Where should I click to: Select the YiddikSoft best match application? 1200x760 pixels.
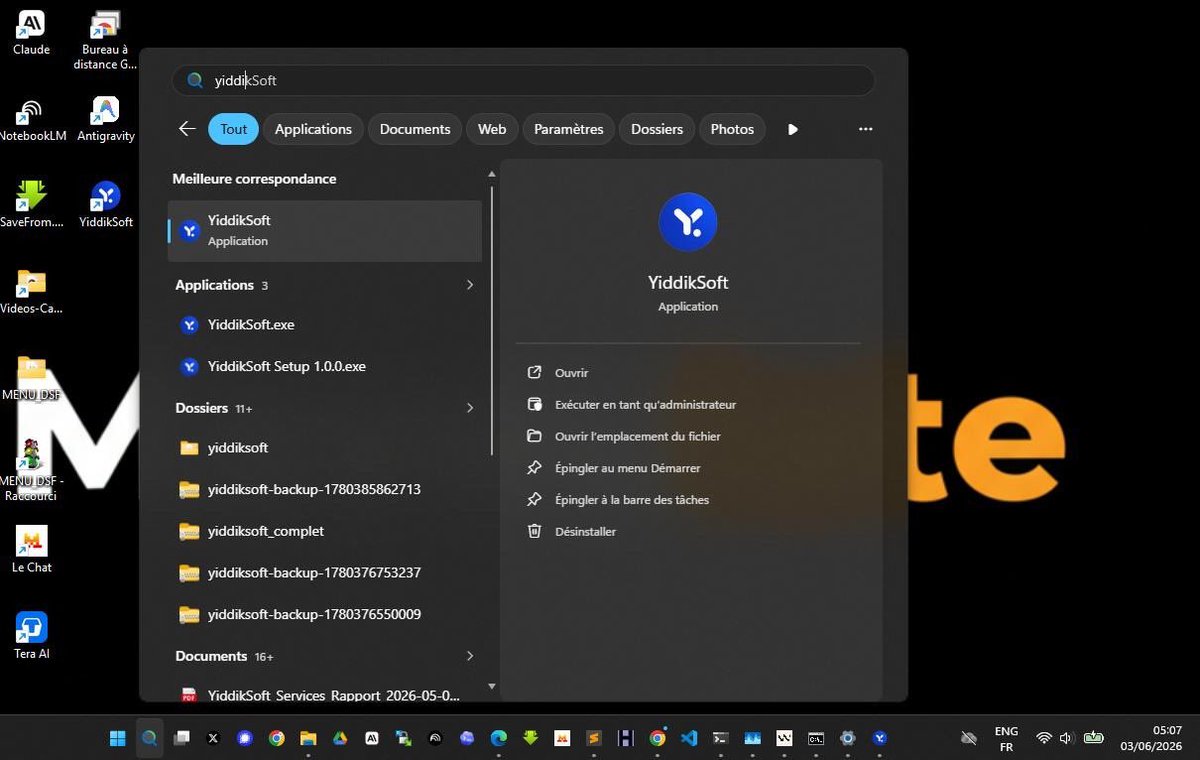tap(325, 230)
